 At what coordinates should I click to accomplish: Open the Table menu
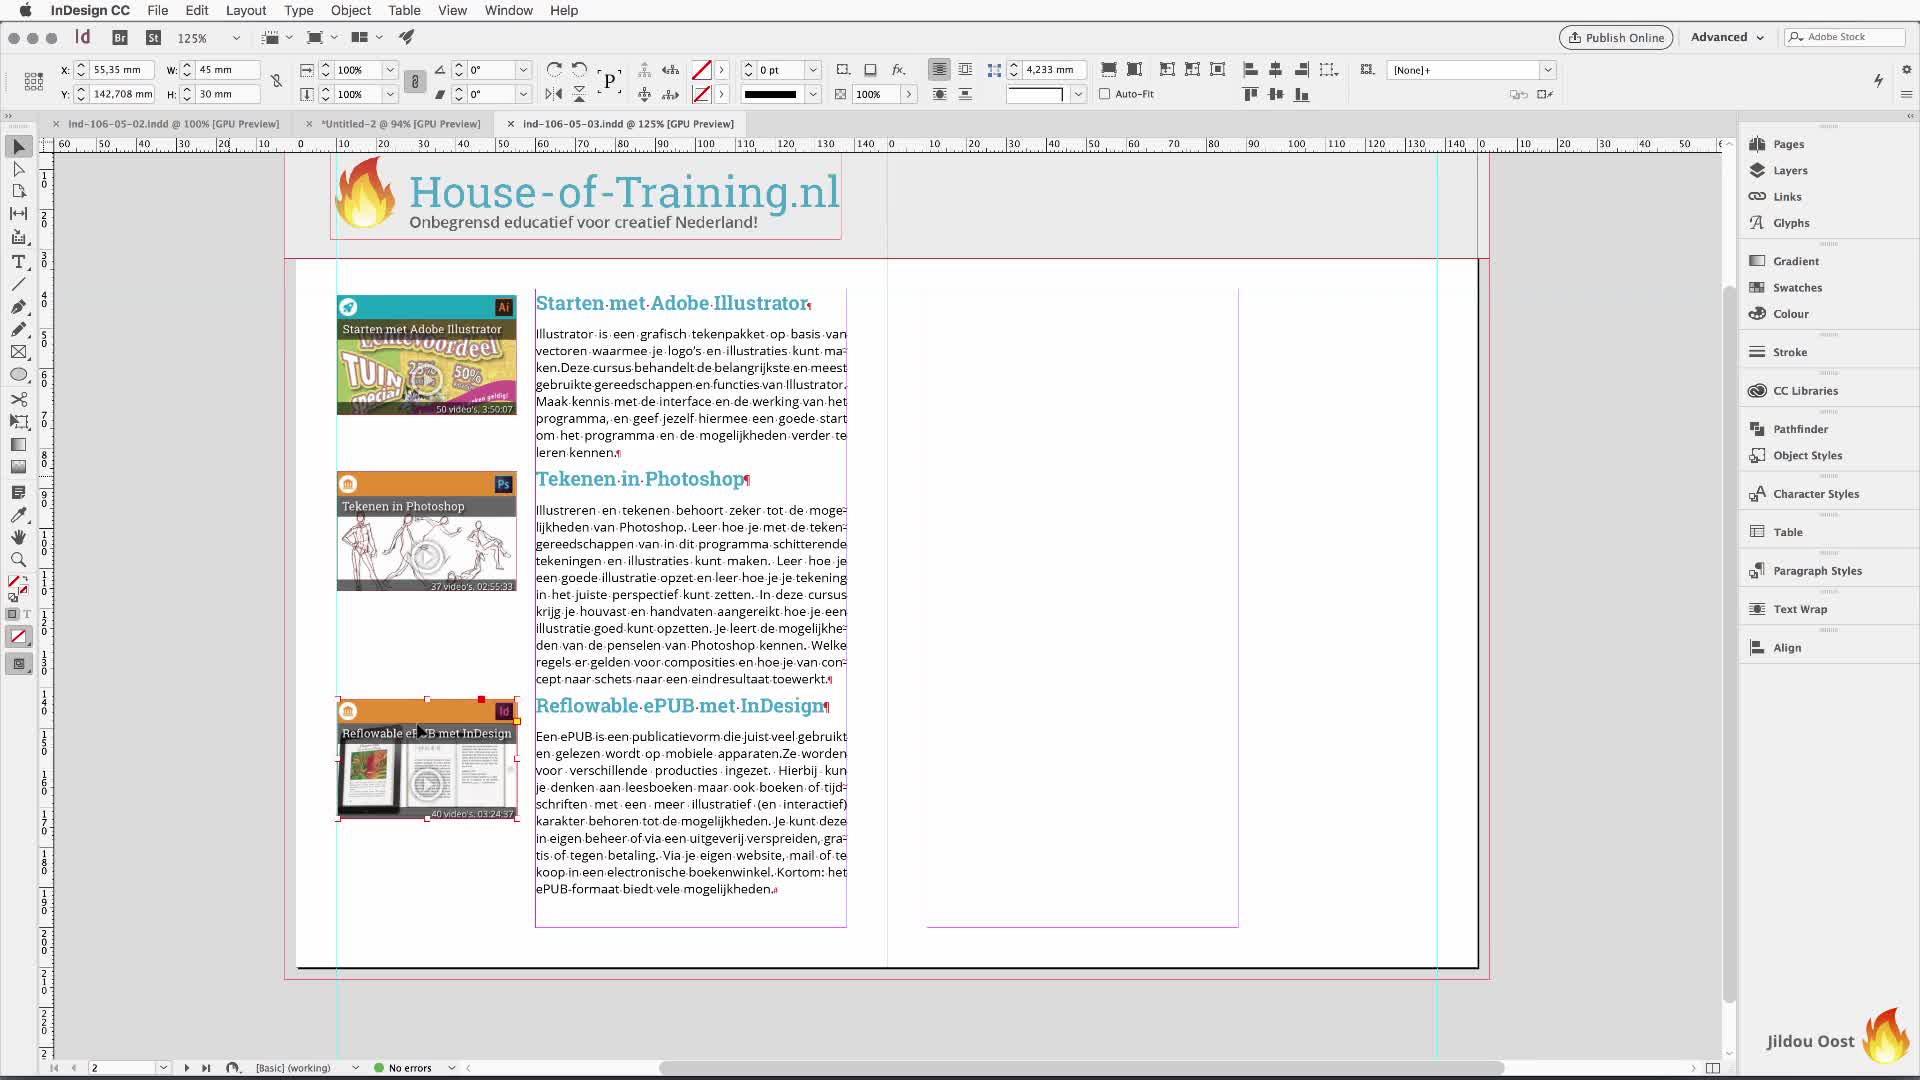click(404, 10)
